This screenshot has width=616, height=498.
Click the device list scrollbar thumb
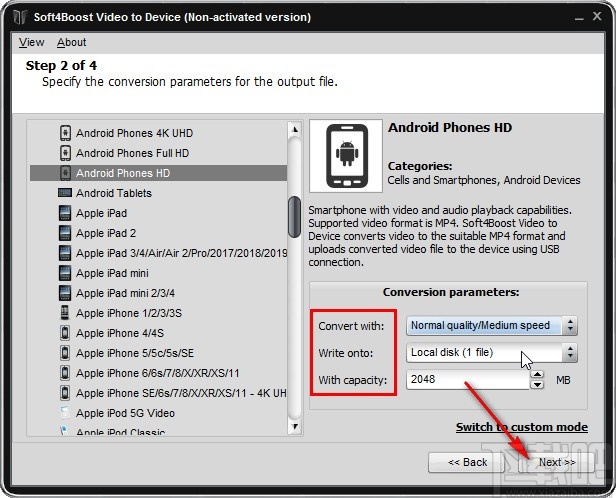(294, 217)
